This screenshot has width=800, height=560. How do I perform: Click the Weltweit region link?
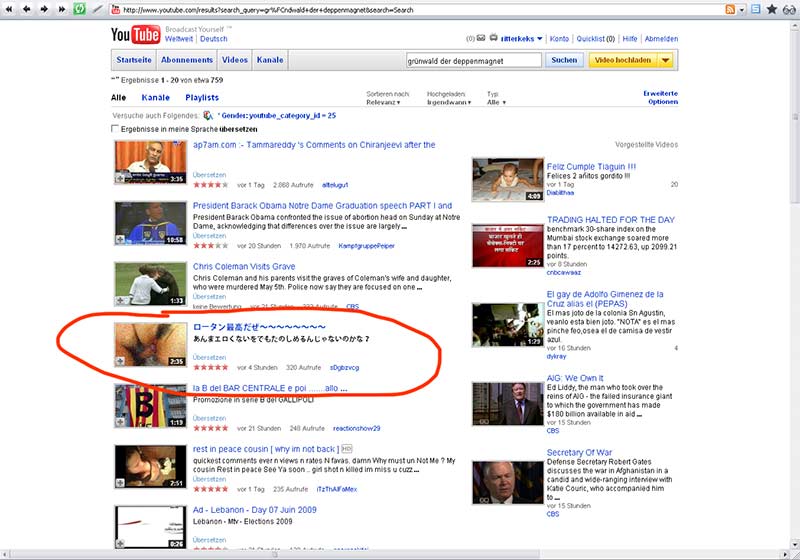pyautogui.click(x=179, y=39)
